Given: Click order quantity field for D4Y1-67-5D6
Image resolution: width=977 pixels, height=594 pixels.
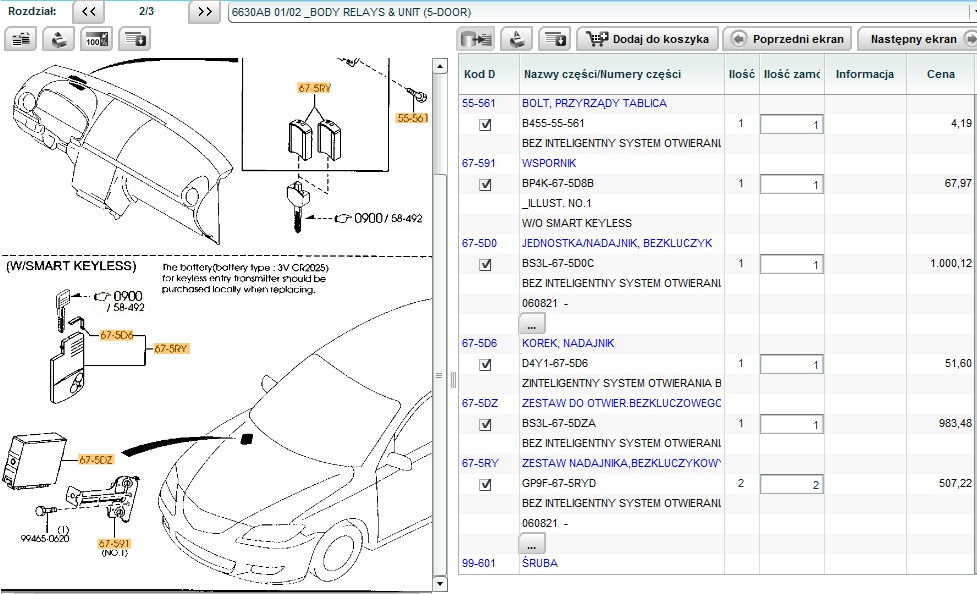Looking at the screenshot, I should (791, 364).
